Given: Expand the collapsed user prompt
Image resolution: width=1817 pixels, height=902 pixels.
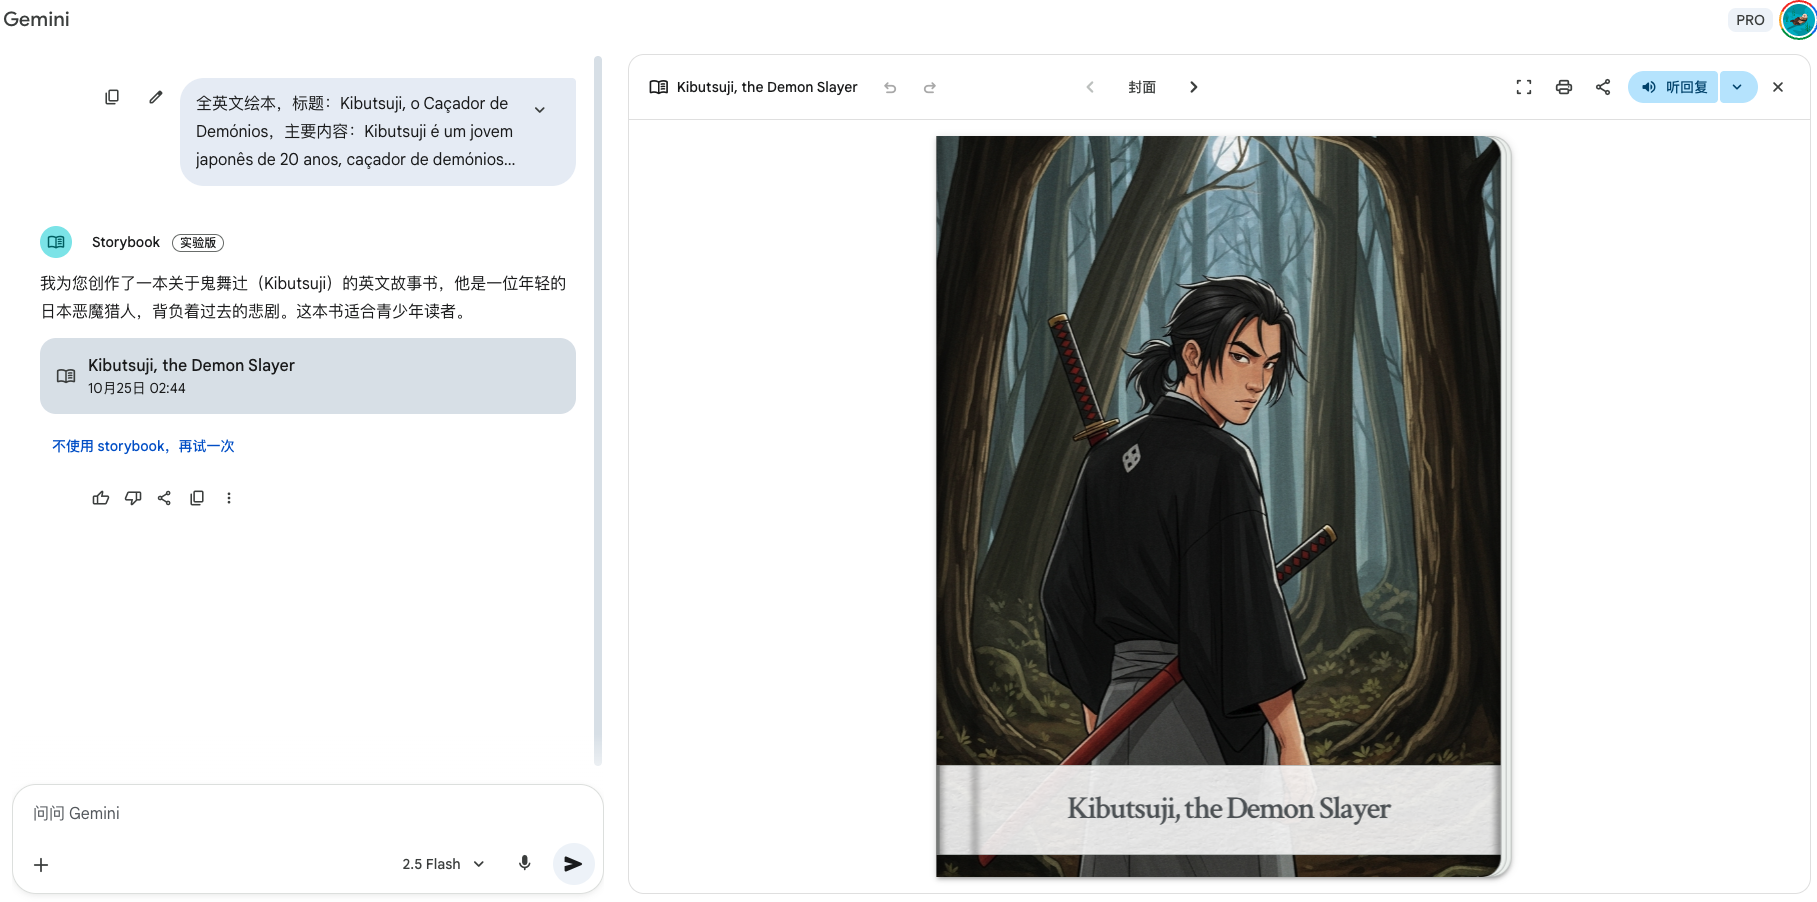Looking at the screenshot, I should [540, 110].
